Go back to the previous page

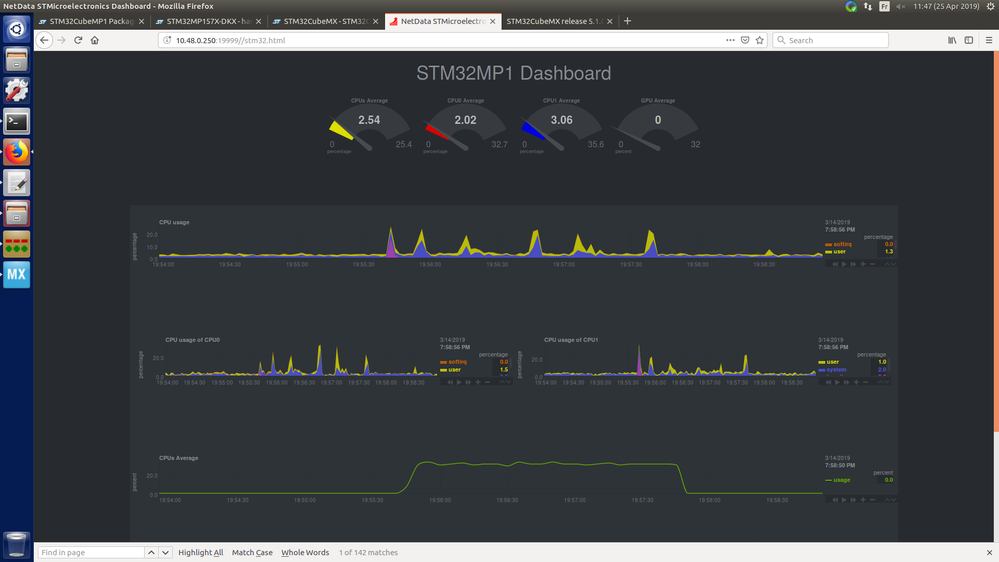[x=44, y=40]
